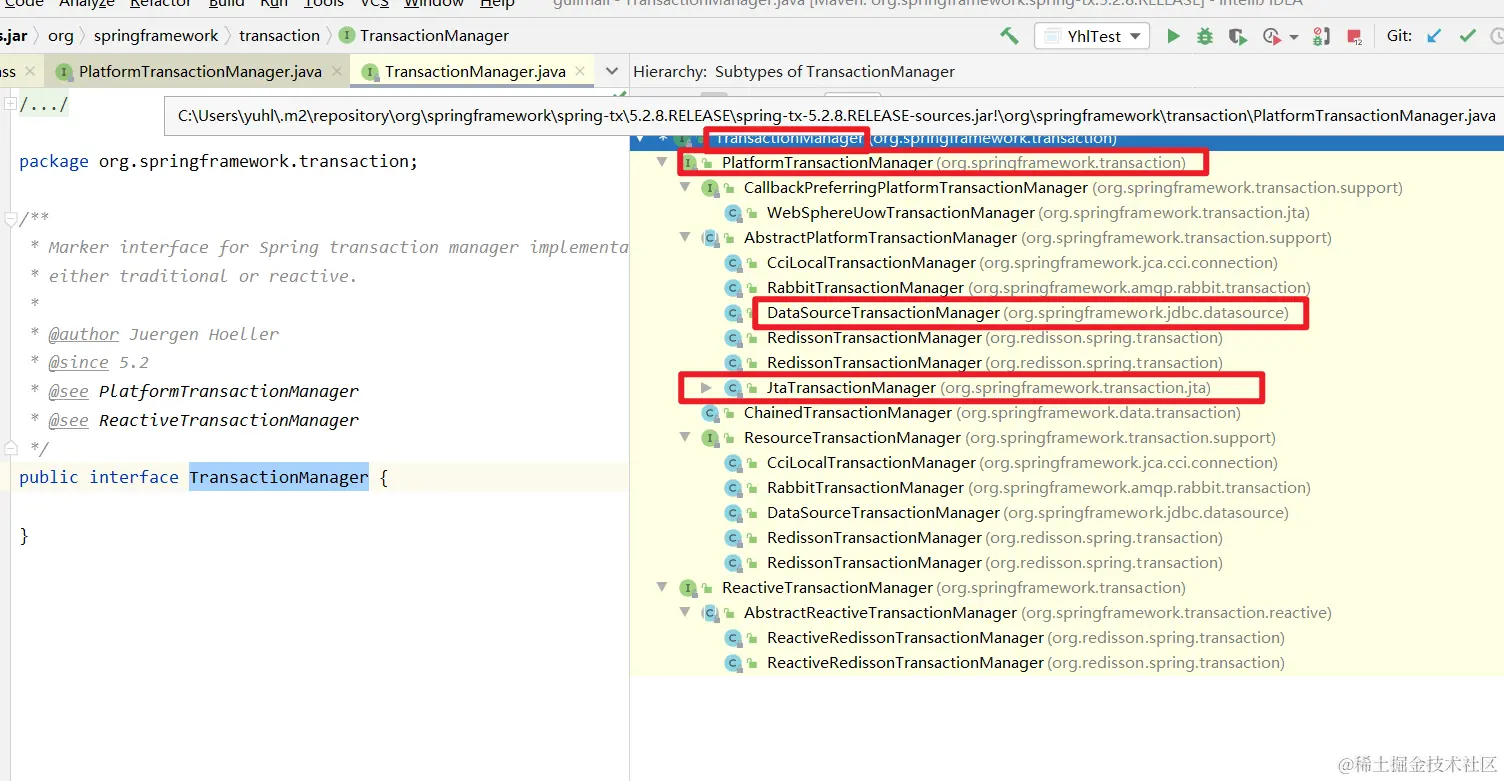This screenshot has height=781, width=1504.
Task: Click highlighted TransactionManager identifier in code
Action: (x=279, y=477)
